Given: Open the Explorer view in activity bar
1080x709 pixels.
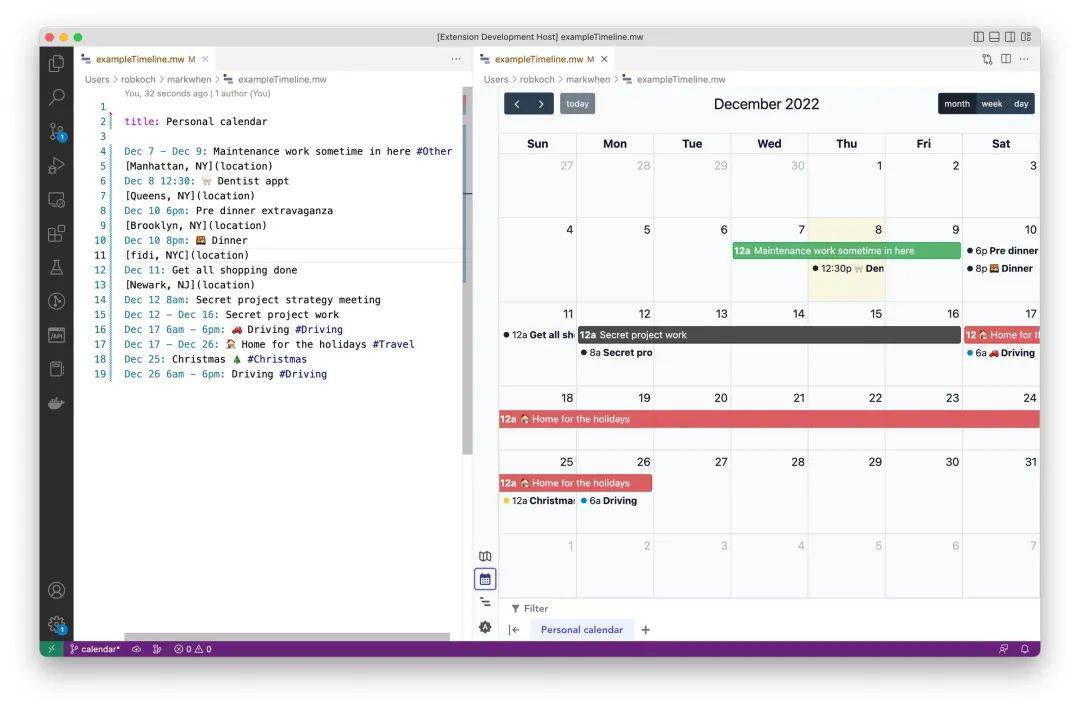Looking at the screenshot, I should coord(56,63).
